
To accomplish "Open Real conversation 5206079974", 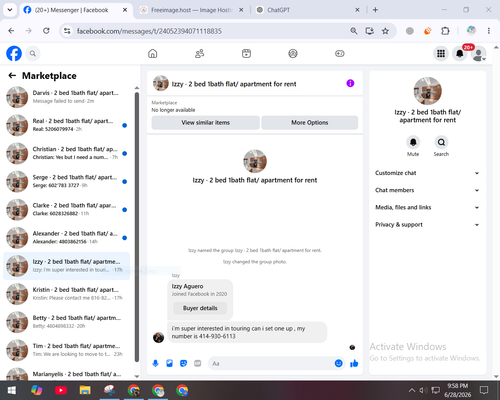I will [x=66, y=125].
